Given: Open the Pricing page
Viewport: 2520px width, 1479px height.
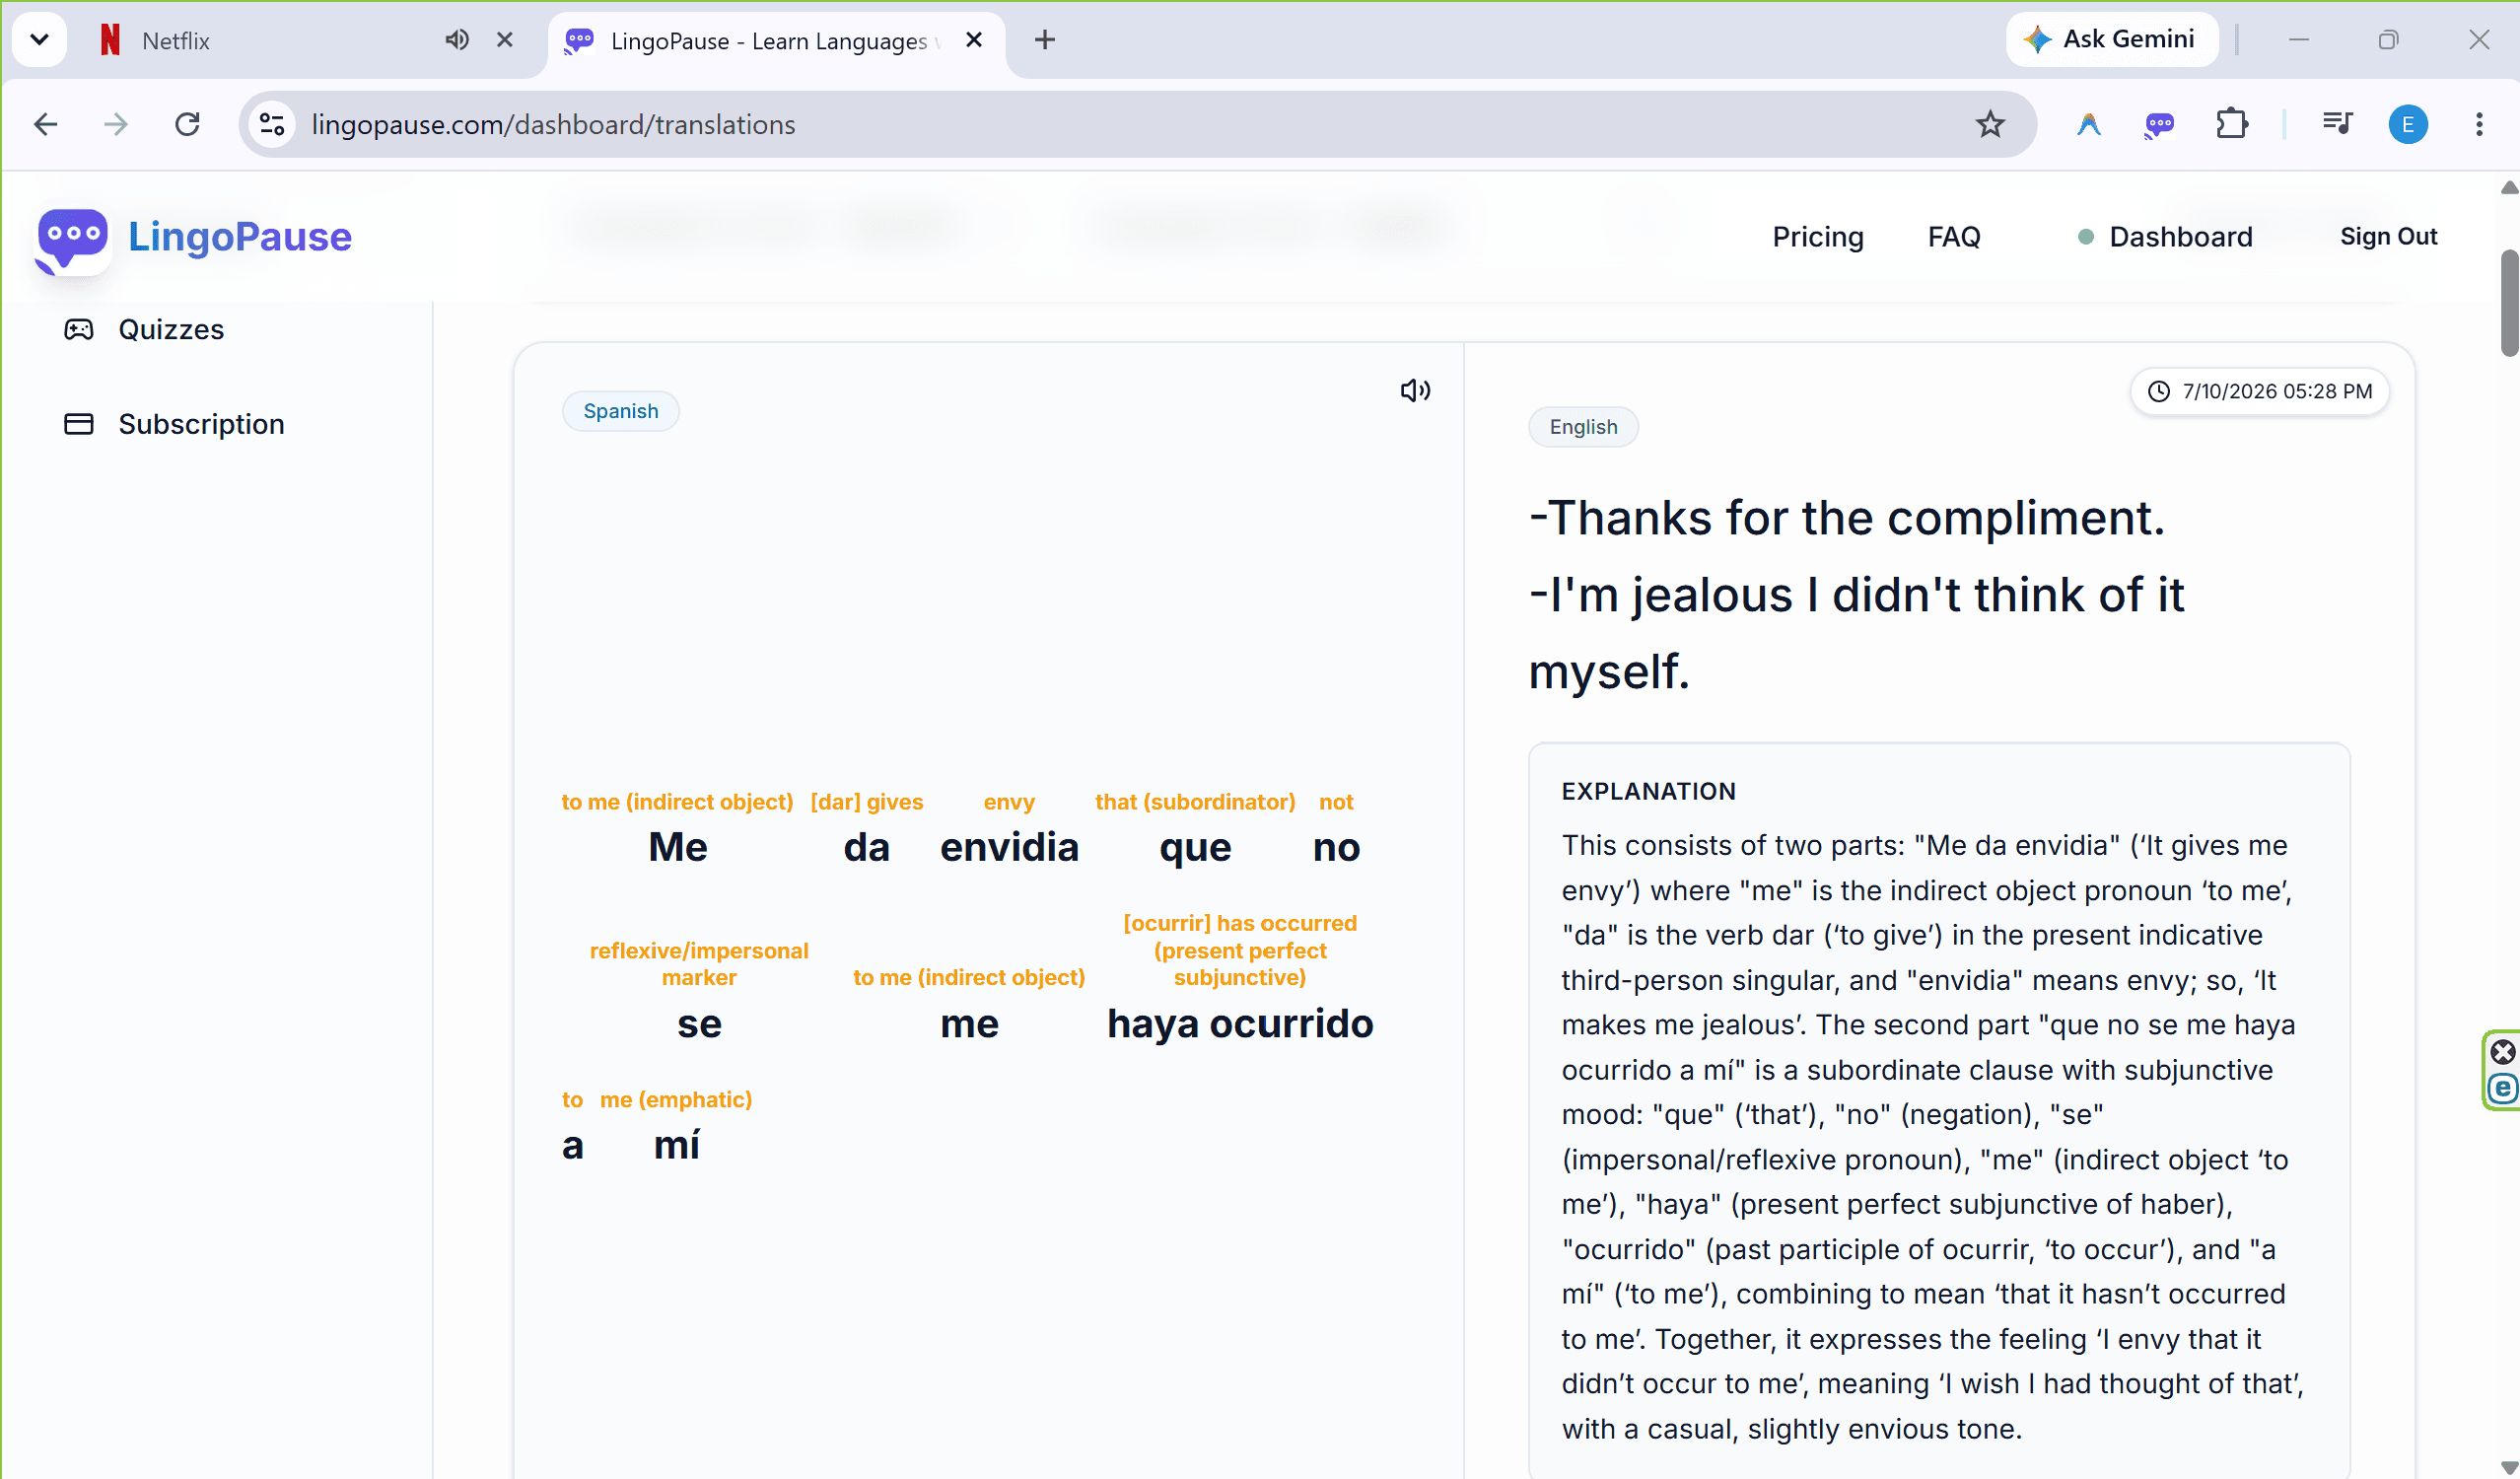Looking at the screenshot, I should click(1818, 237).
